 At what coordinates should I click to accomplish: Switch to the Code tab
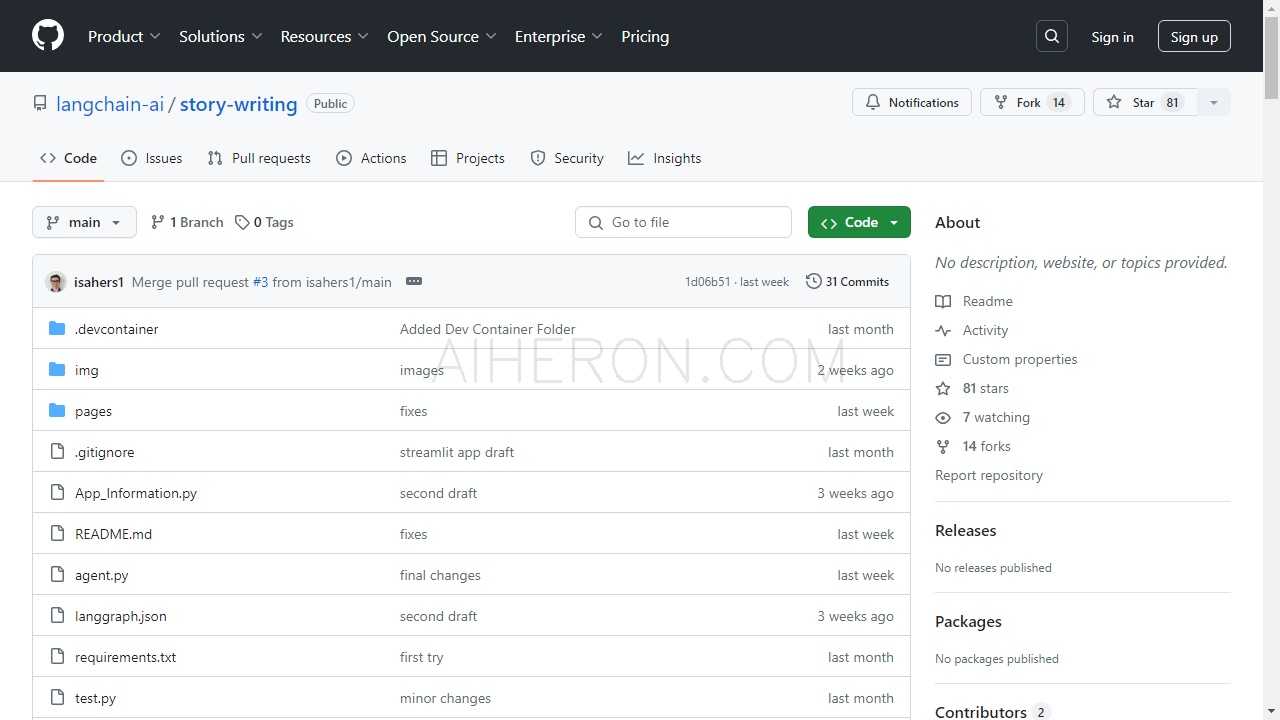(x=68, y=158)
